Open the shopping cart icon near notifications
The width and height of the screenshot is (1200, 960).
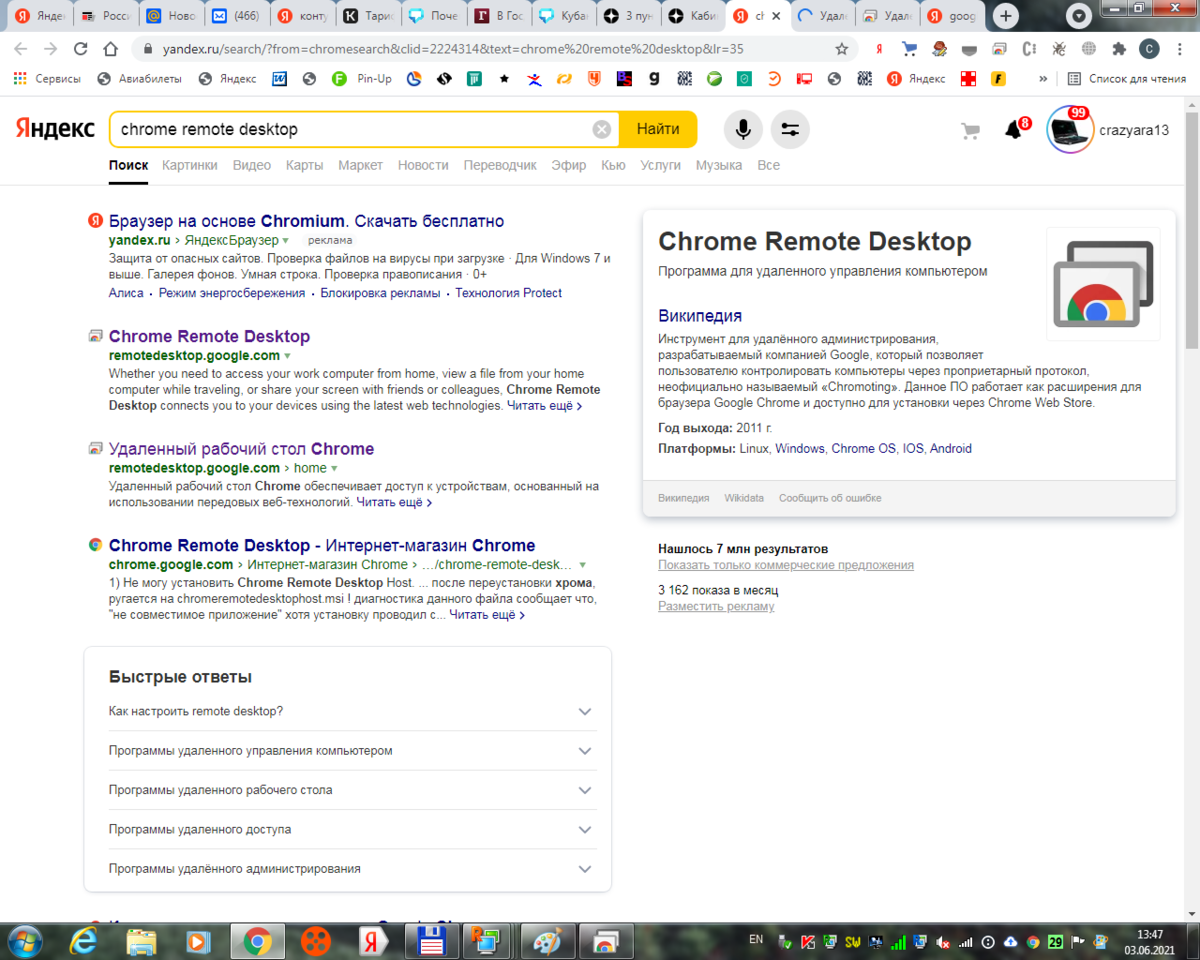(x=970, y=130)
